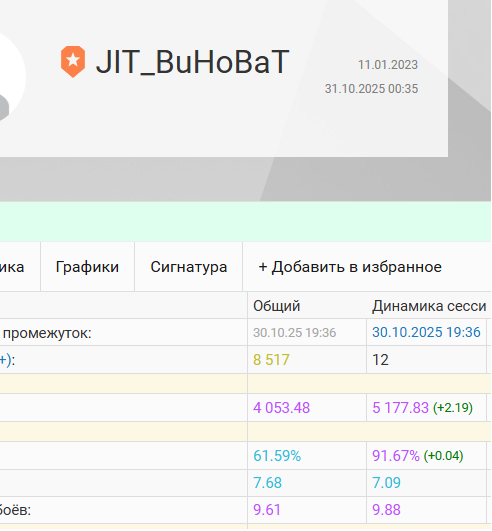Click the 8 517 battles value
This screenshot has height=531, width=492.
(x=271, y=360)
